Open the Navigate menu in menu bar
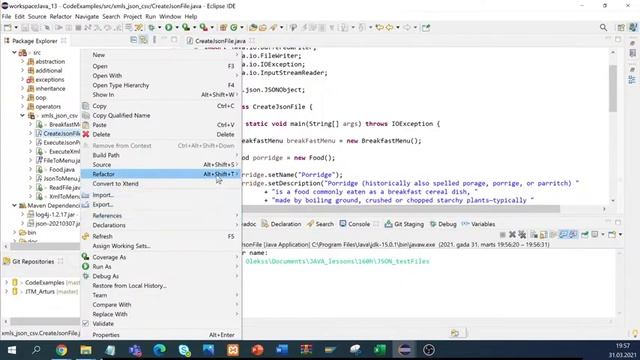The image size is (640, 360). pos(87,16)
